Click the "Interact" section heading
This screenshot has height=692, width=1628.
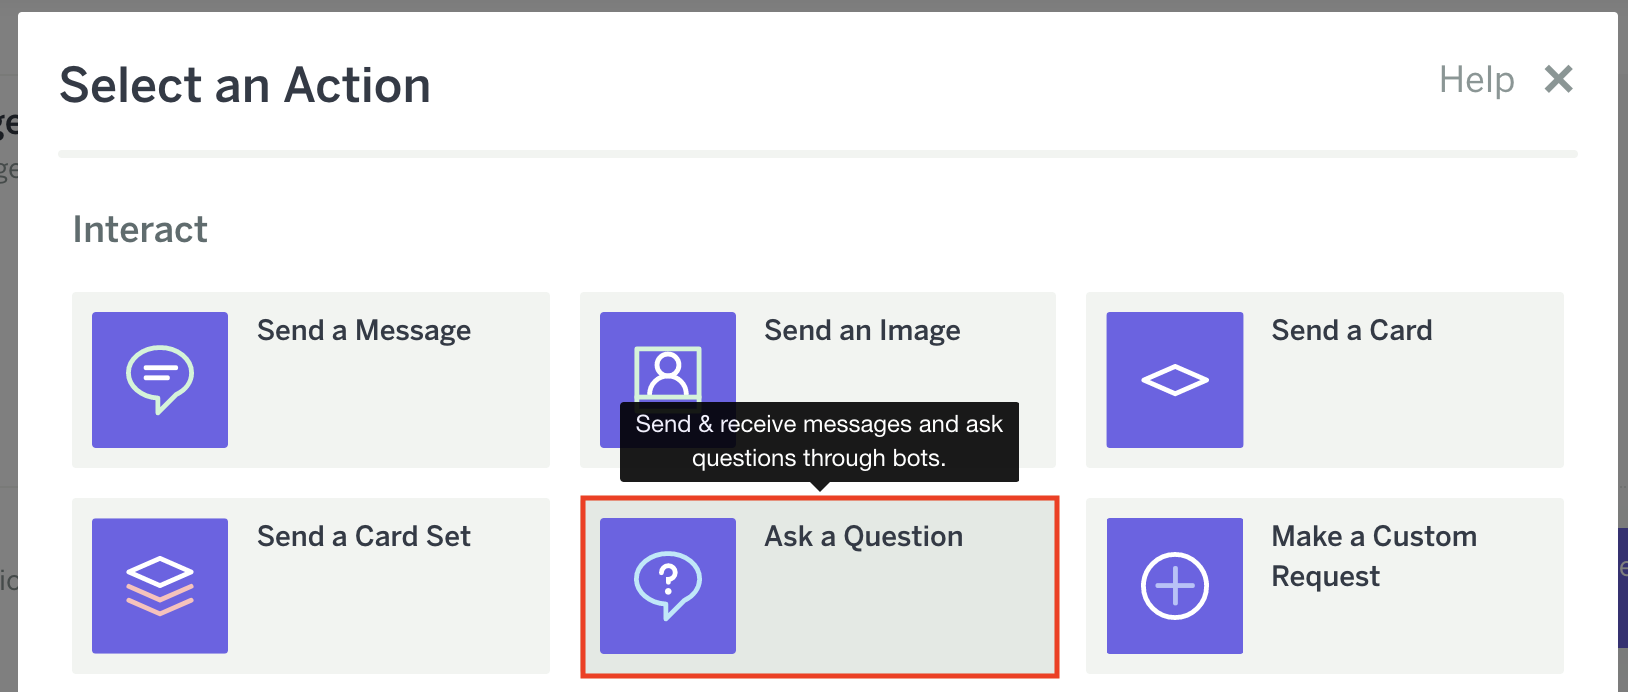click(140, 230)
